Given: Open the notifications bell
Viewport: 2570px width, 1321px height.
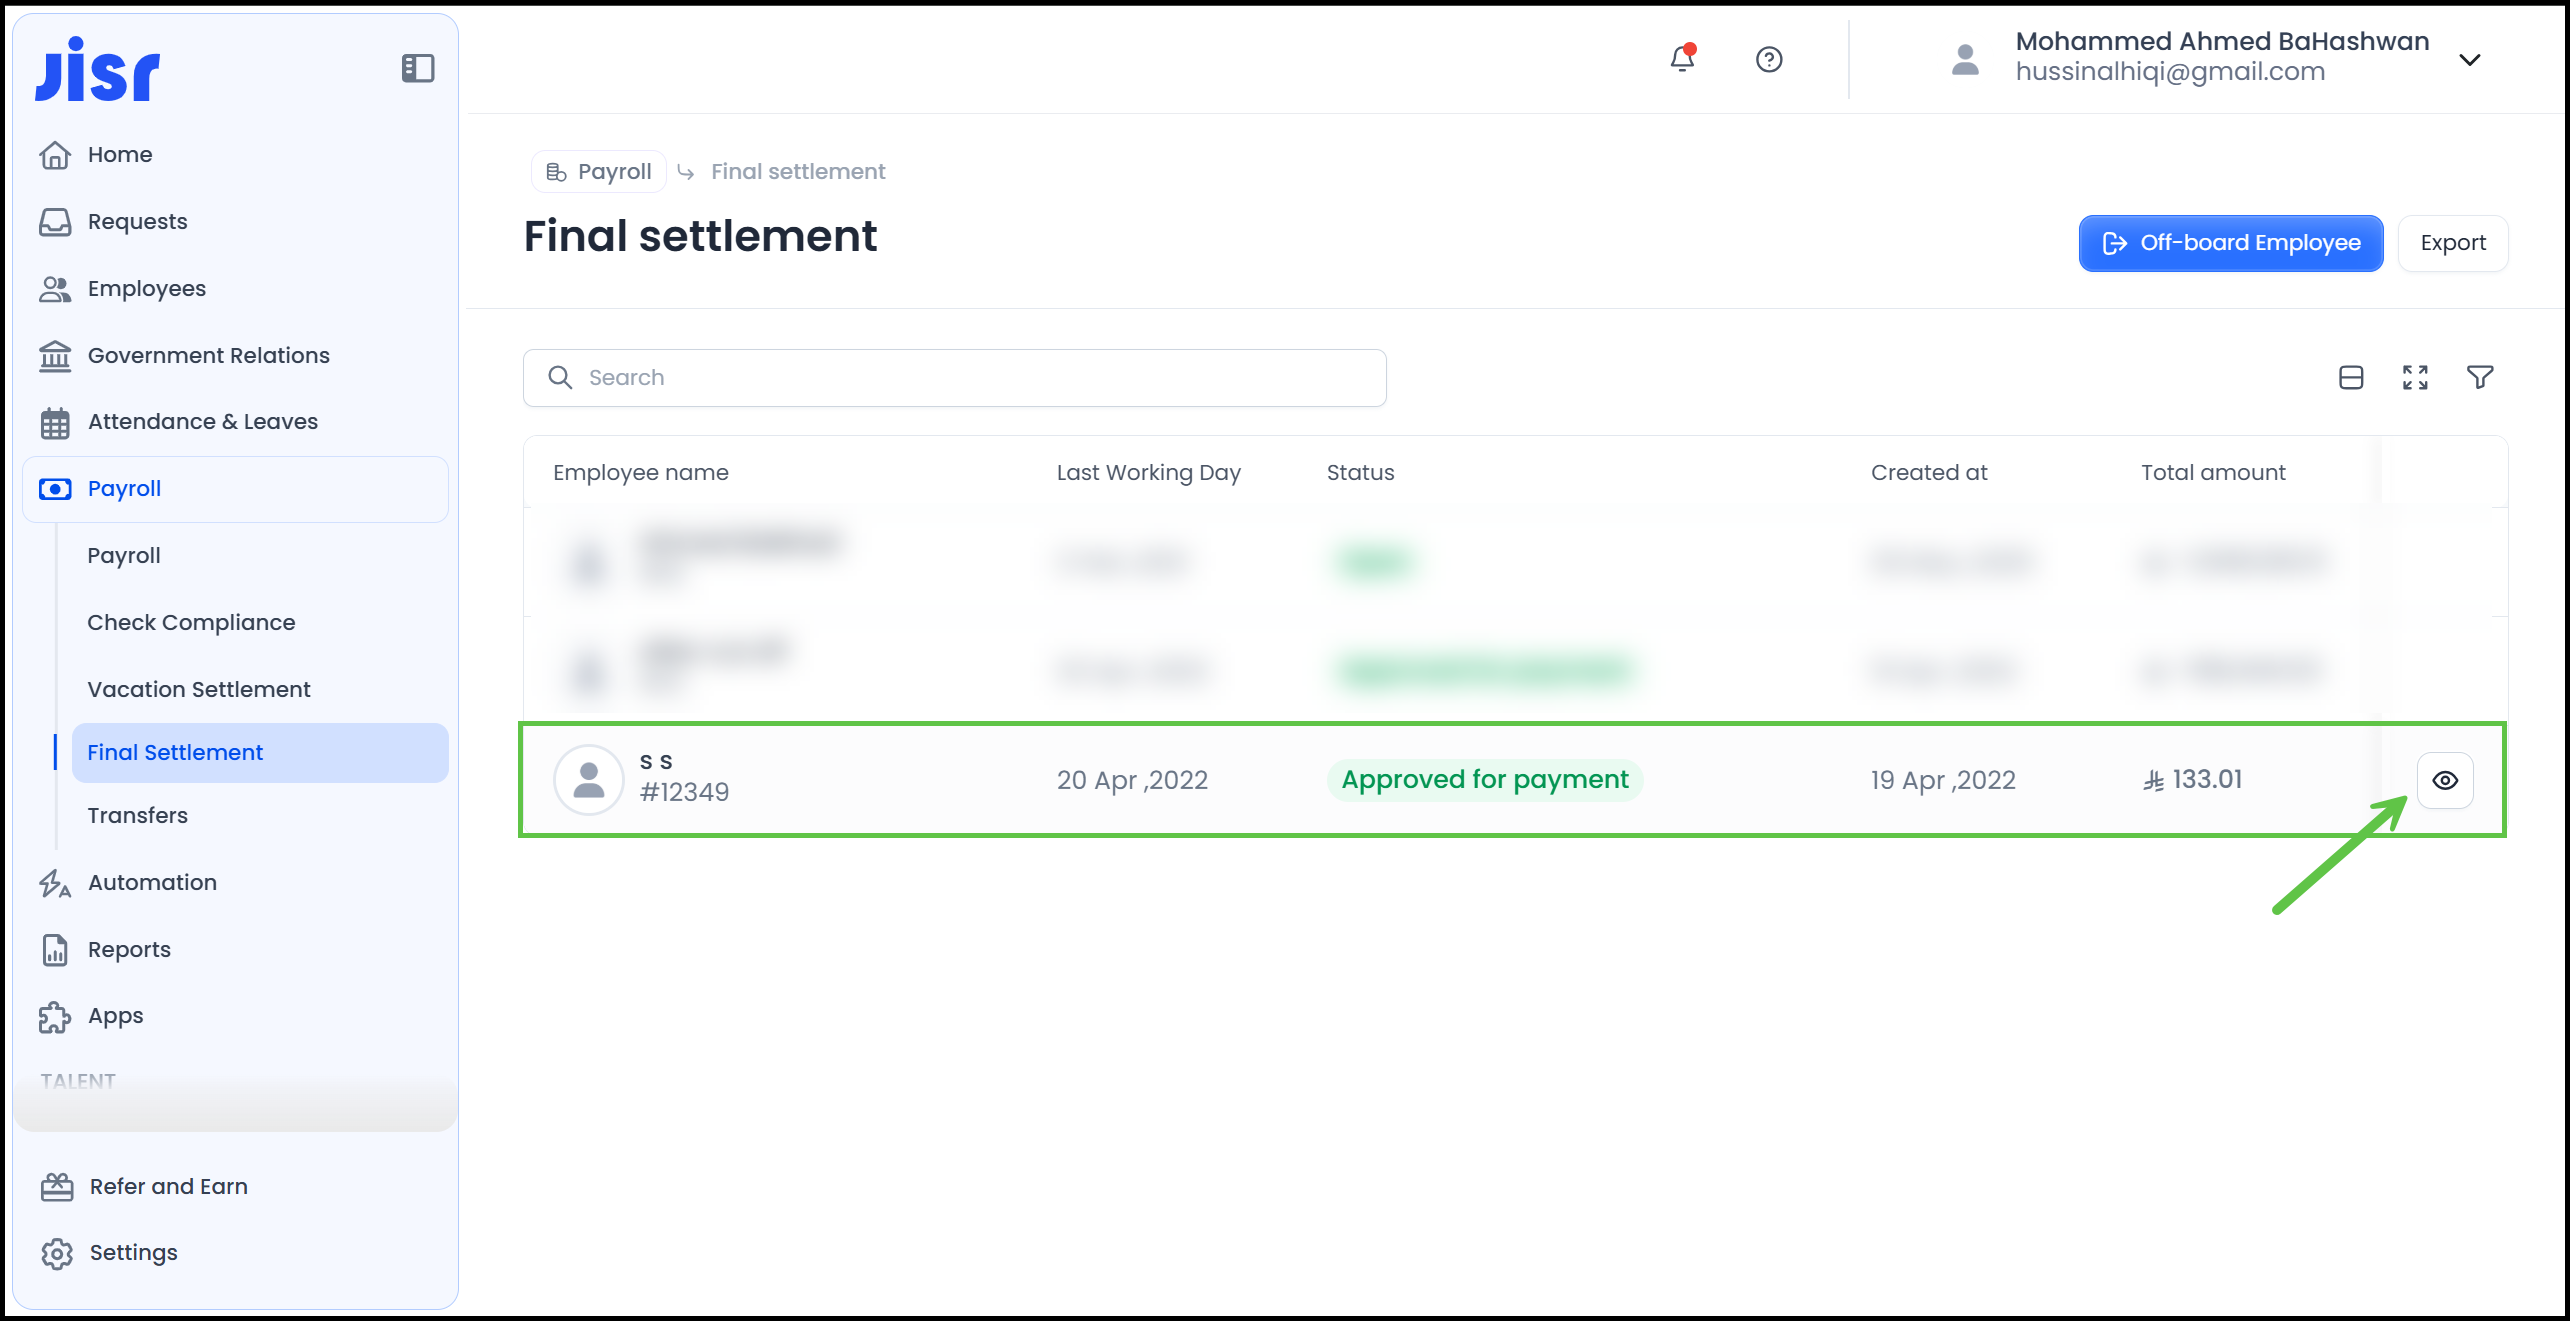Looking at the screenshot, I should point(1682,59).
